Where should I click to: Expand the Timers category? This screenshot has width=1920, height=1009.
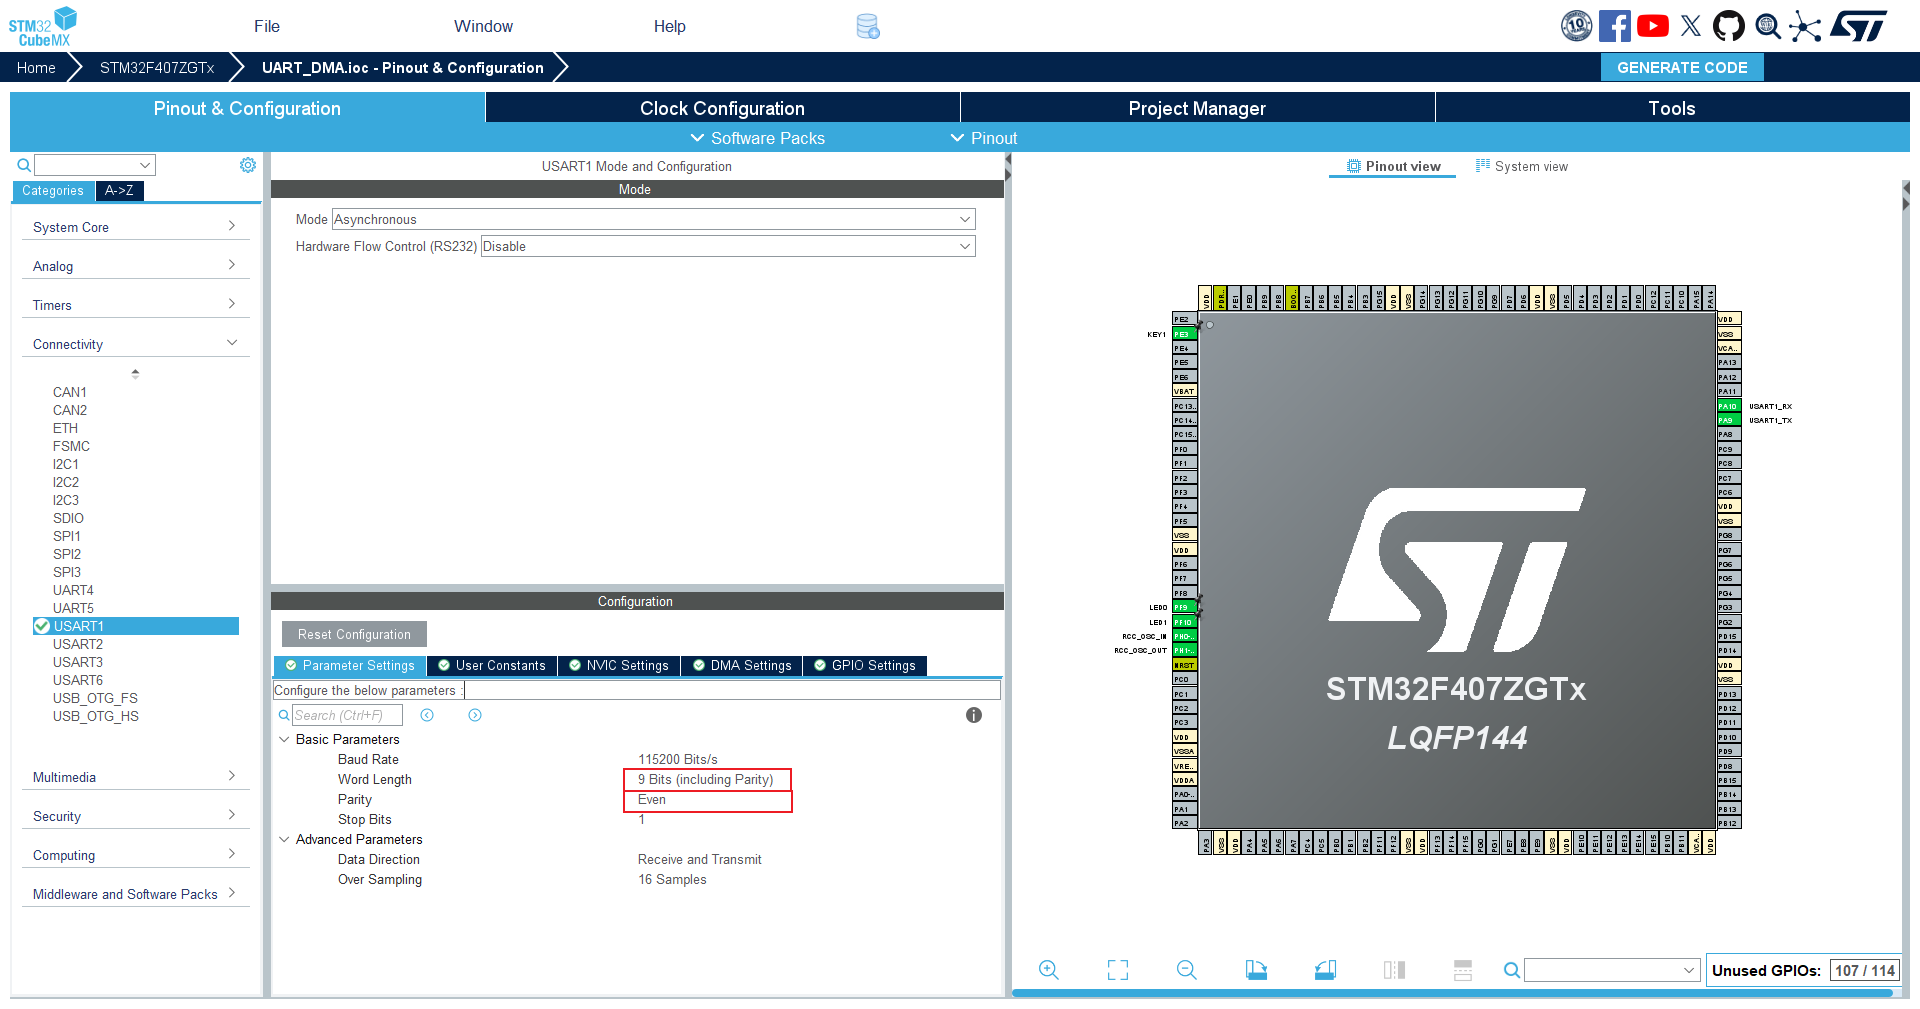point(135,305)
